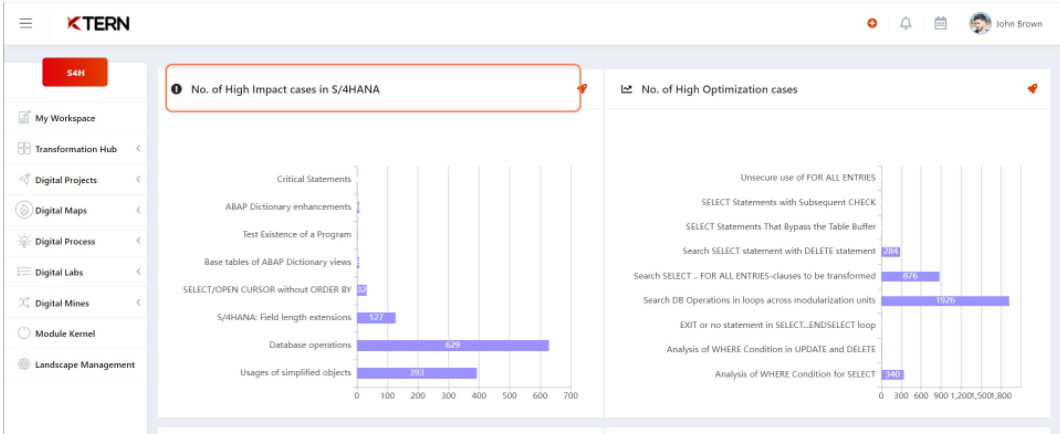Image resolution: width=1060 pixels, height=434 pixels.
Task: Click the line chart icon beside High Optimization
Action: pos(627,89)
